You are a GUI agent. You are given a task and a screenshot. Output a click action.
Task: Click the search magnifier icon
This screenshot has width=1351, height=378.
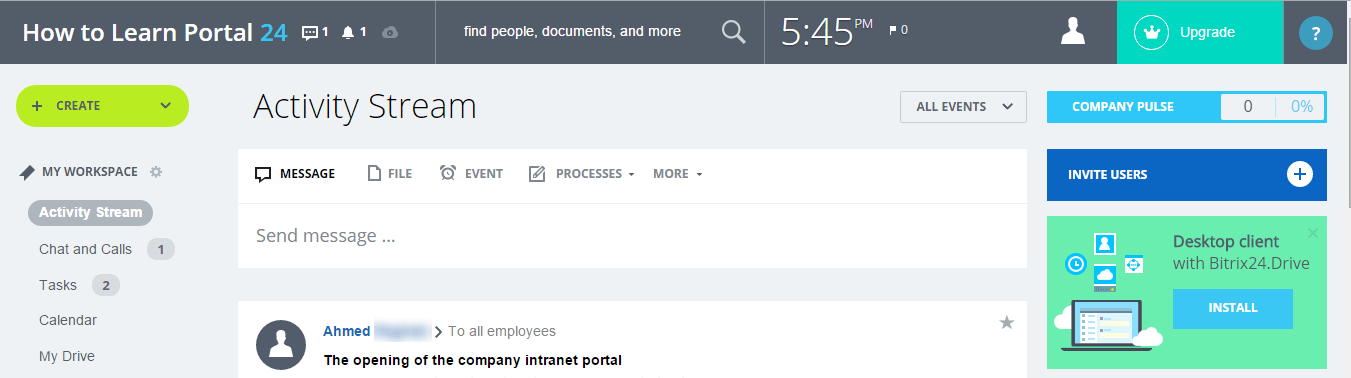(734, 32)
